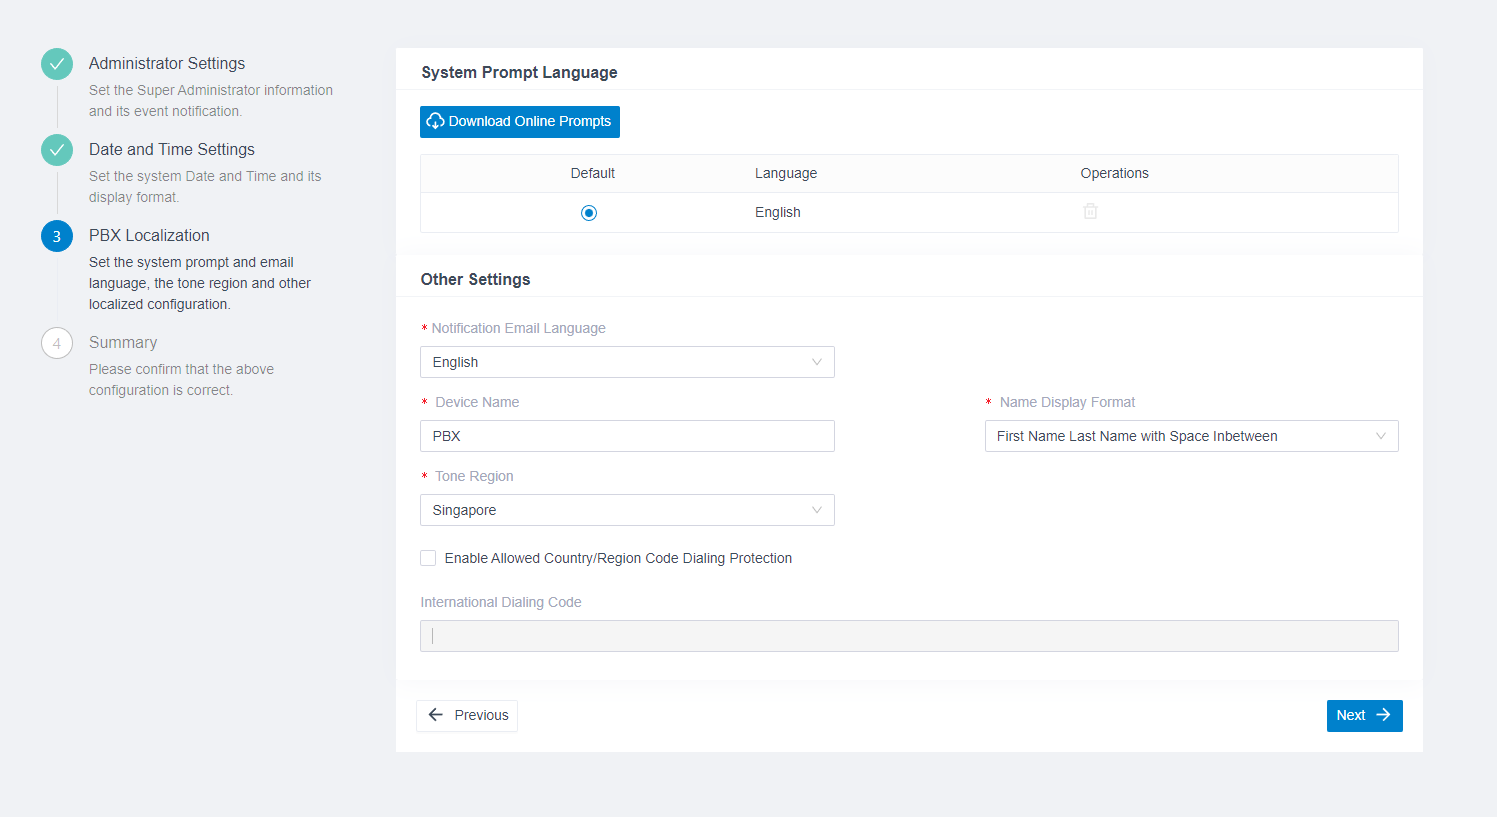
Task: Open the Summary step label
Action: coord(123,342)
